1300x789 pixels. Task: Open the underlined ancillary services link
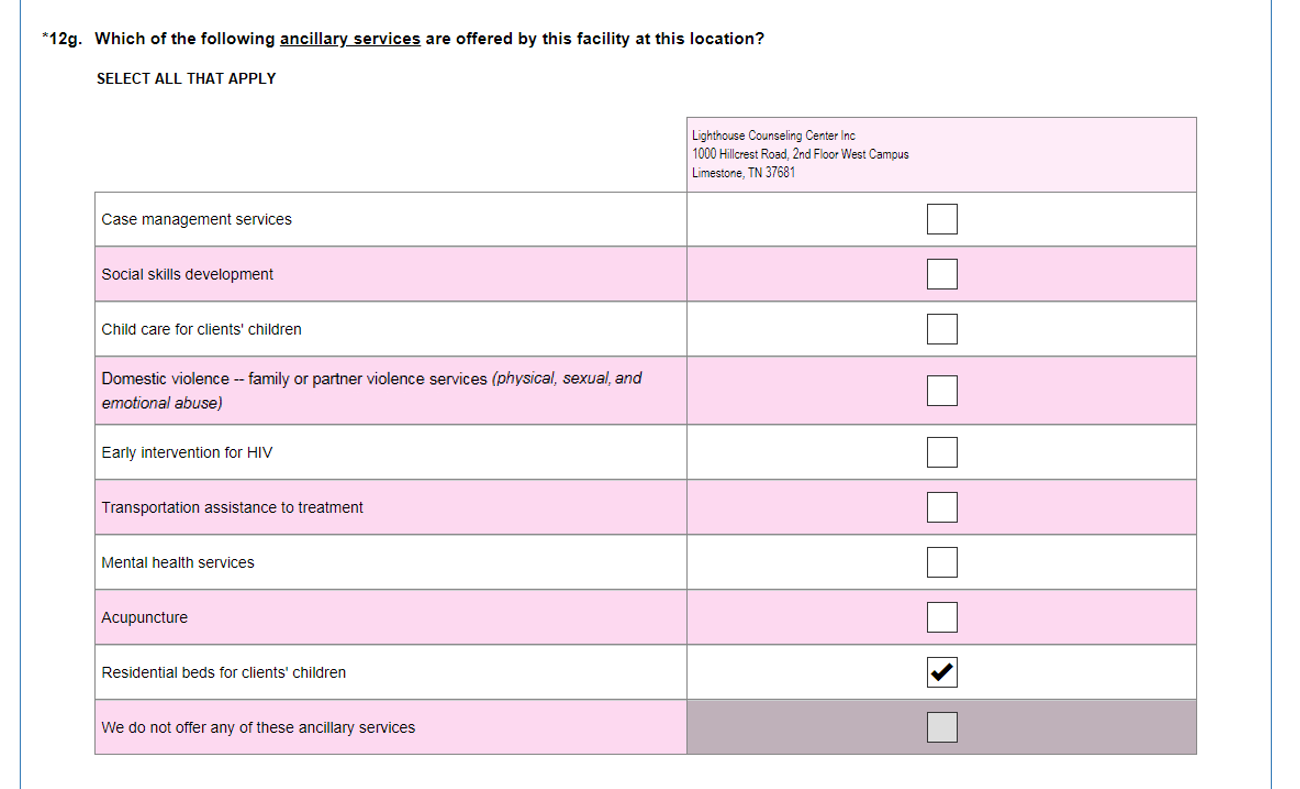pos(350,39)
